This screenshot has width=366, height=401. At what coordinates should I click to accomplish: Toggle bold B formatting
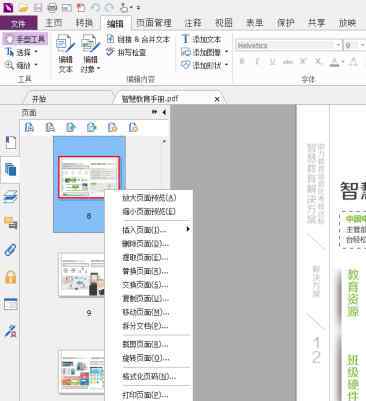coord(242,61)
